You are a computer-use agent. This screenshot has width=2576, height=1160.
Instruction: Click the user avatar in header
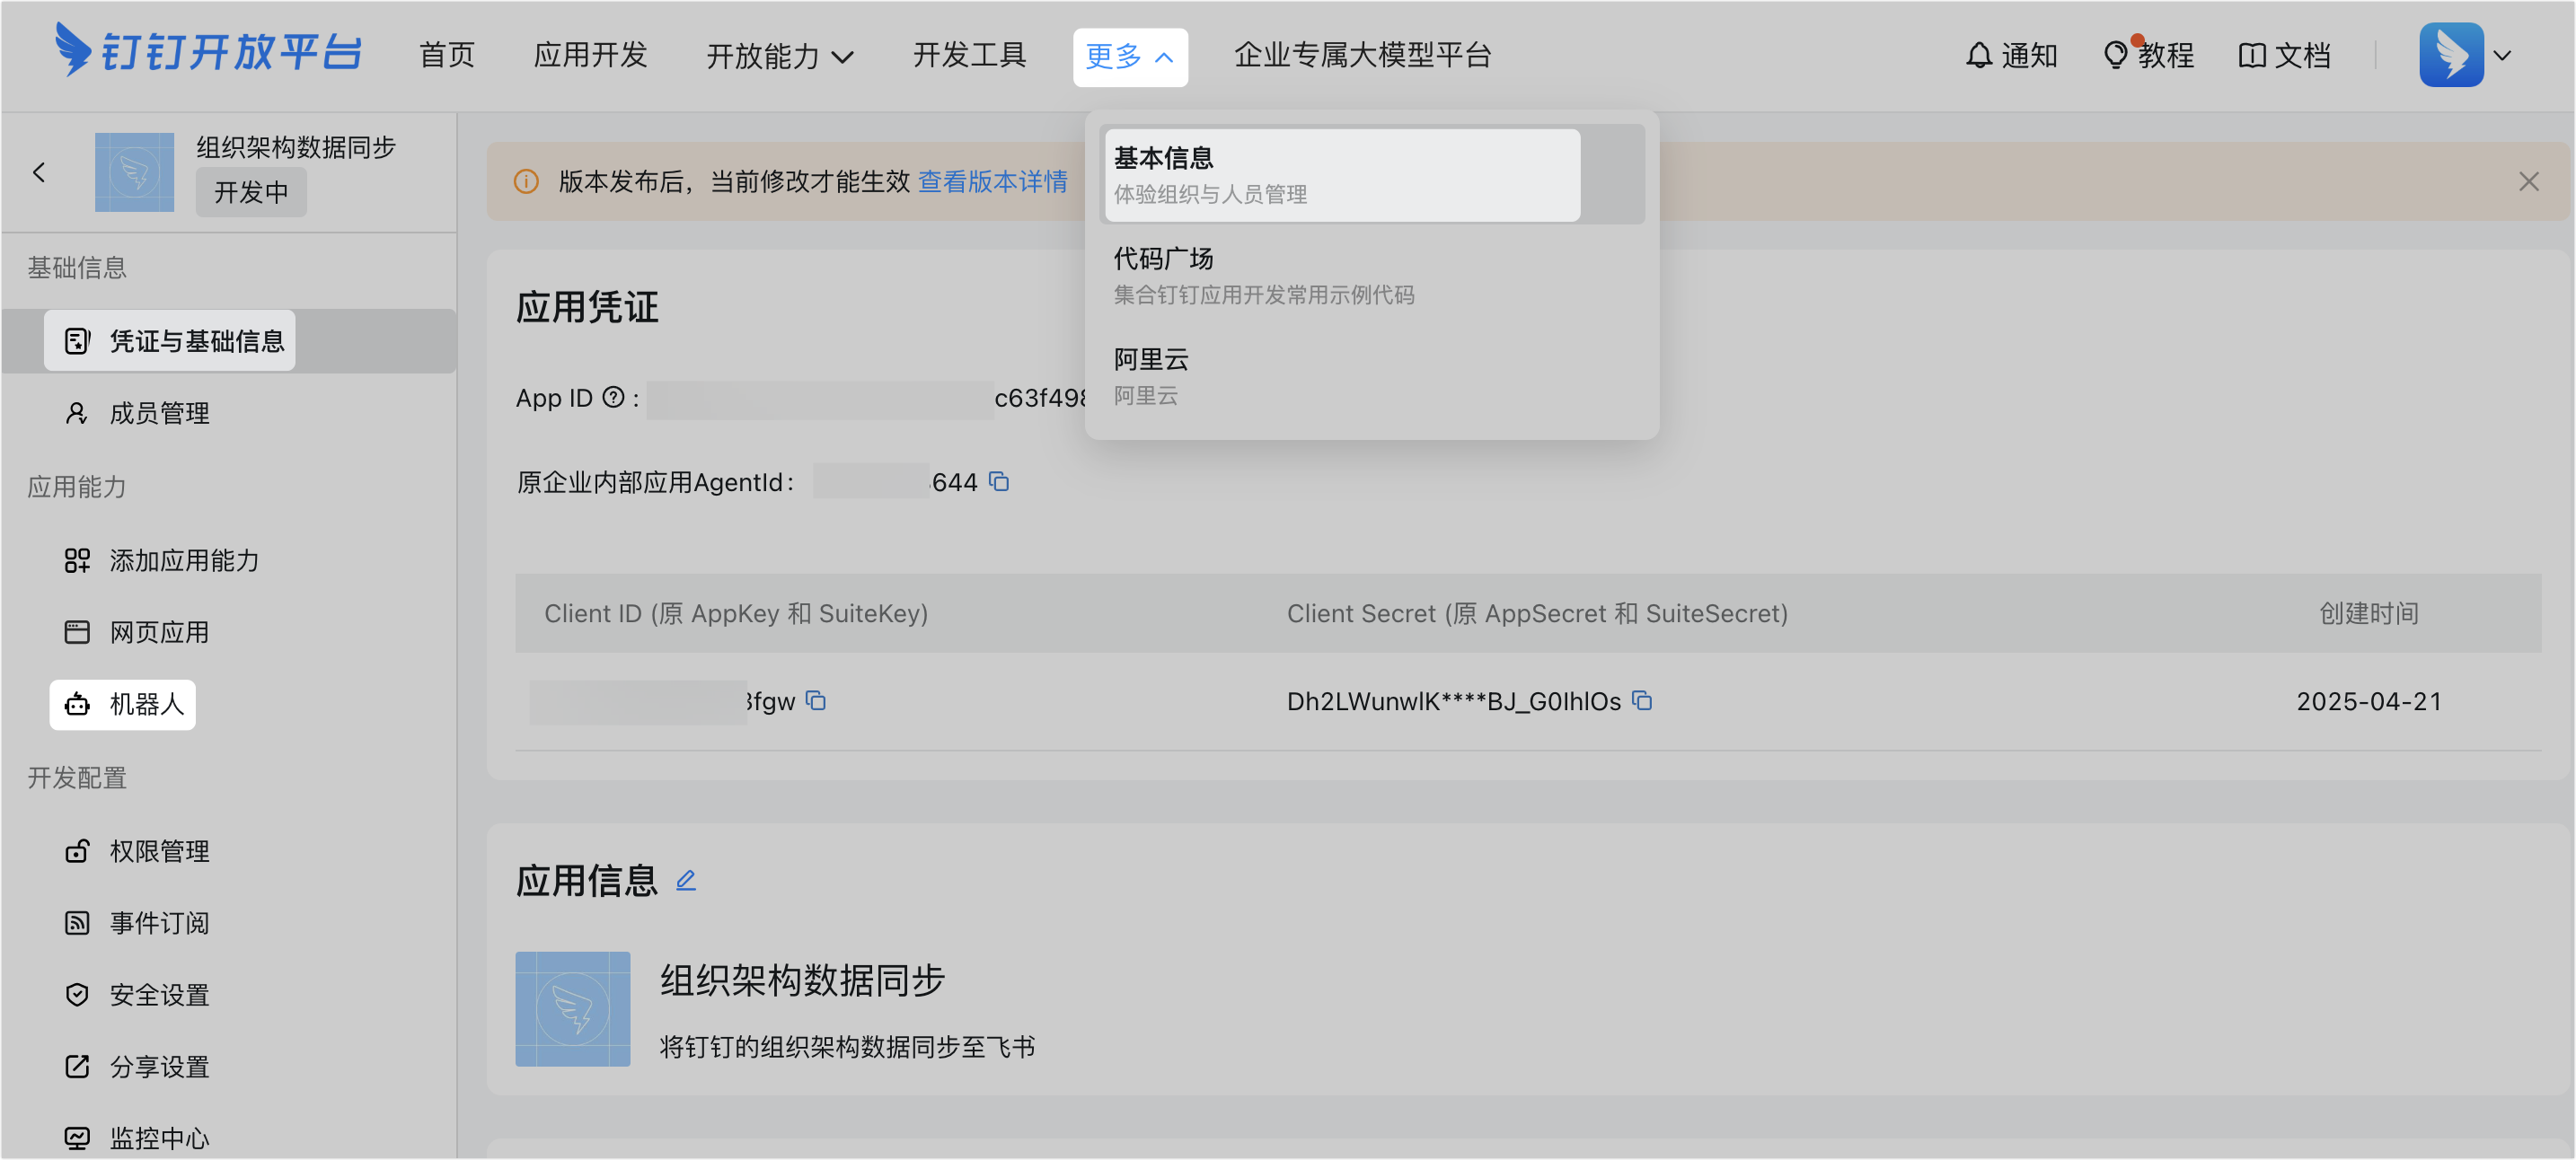(x=2451, y=55)
